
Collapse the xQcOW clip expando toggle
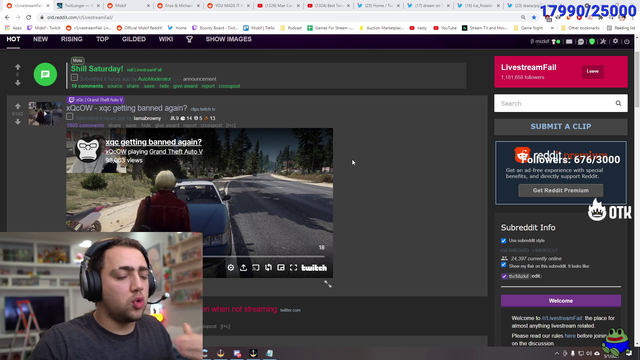70,117
